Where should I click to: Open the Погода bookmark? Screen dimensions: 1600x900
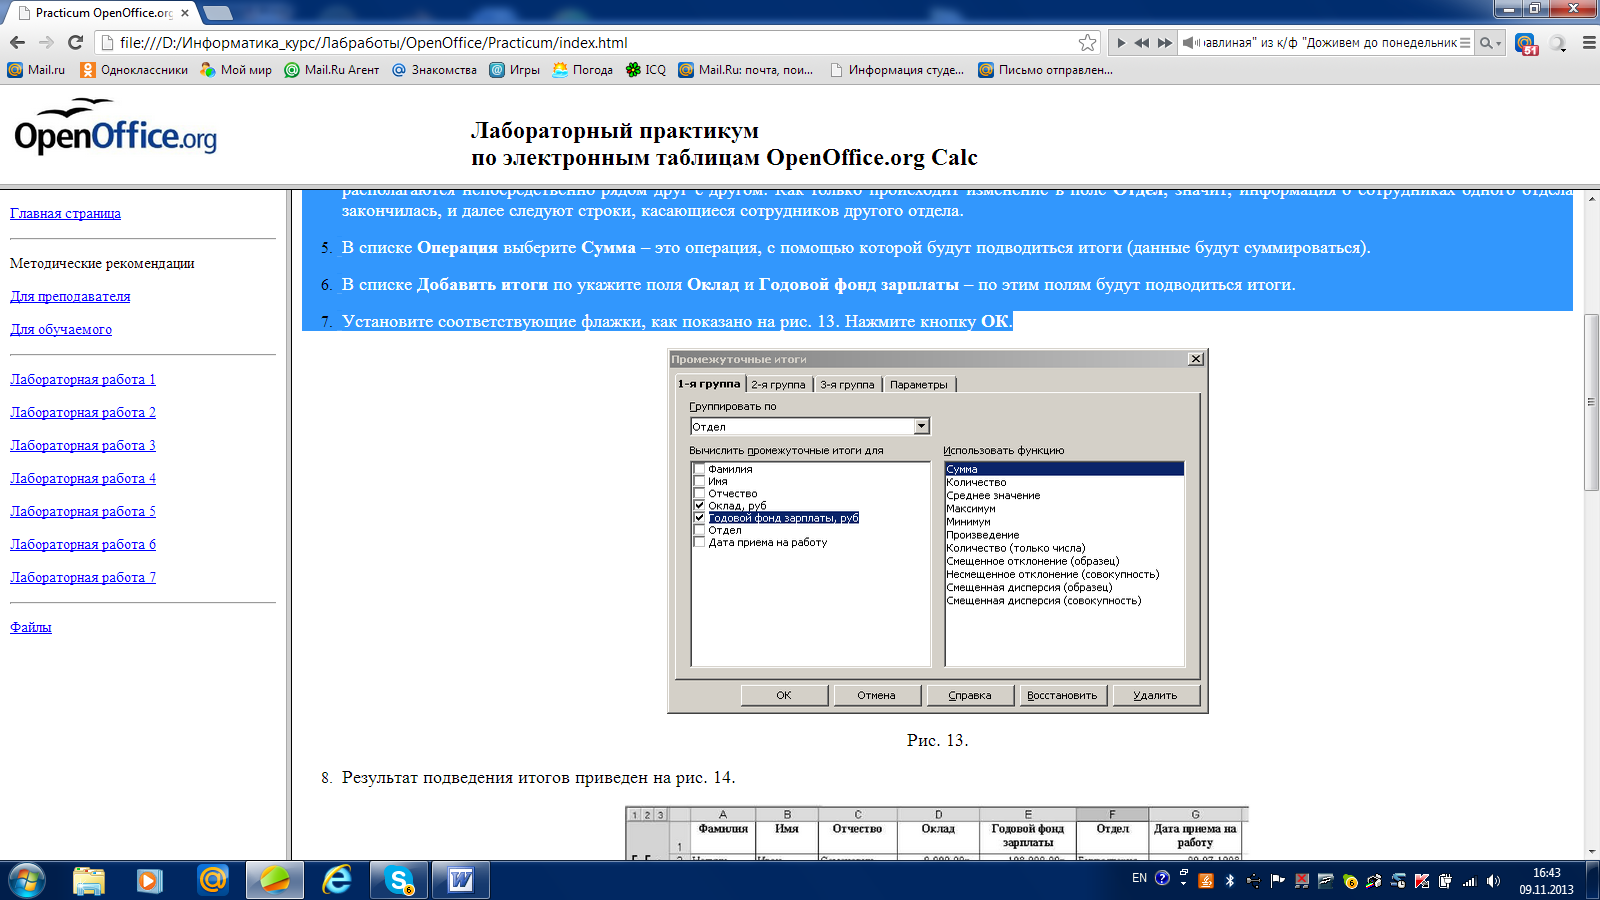point(582,70)
